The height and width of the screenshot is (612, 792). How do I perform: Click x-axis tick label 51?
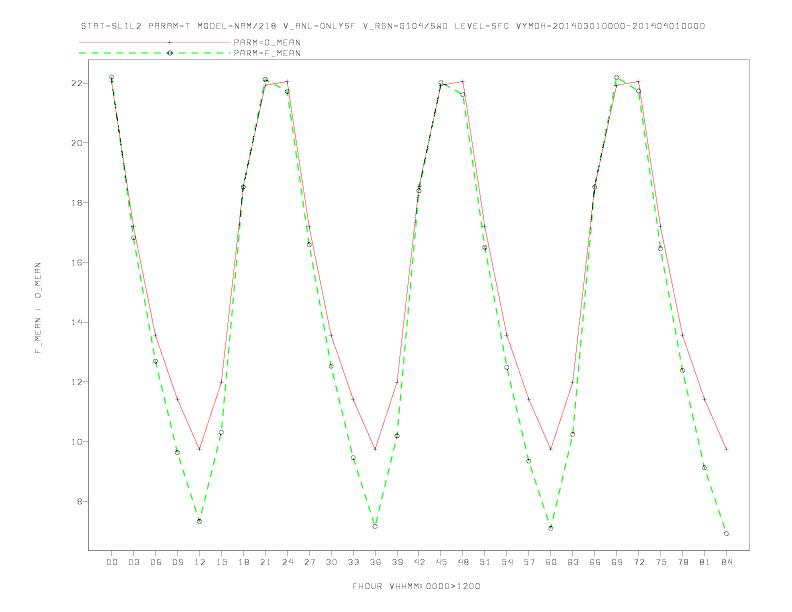485,562
